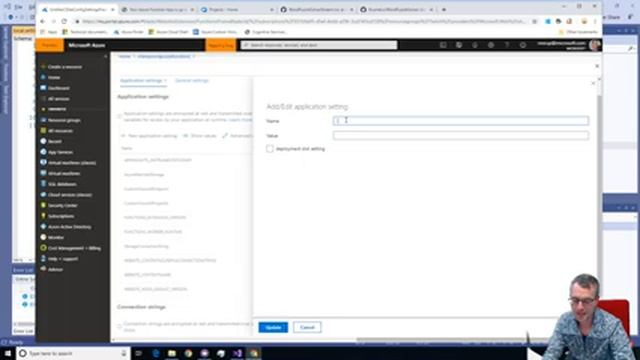Screen dimensions: 640x360
Task: Switch to the fourth GitHub browser tab
Action: point(317,9)
